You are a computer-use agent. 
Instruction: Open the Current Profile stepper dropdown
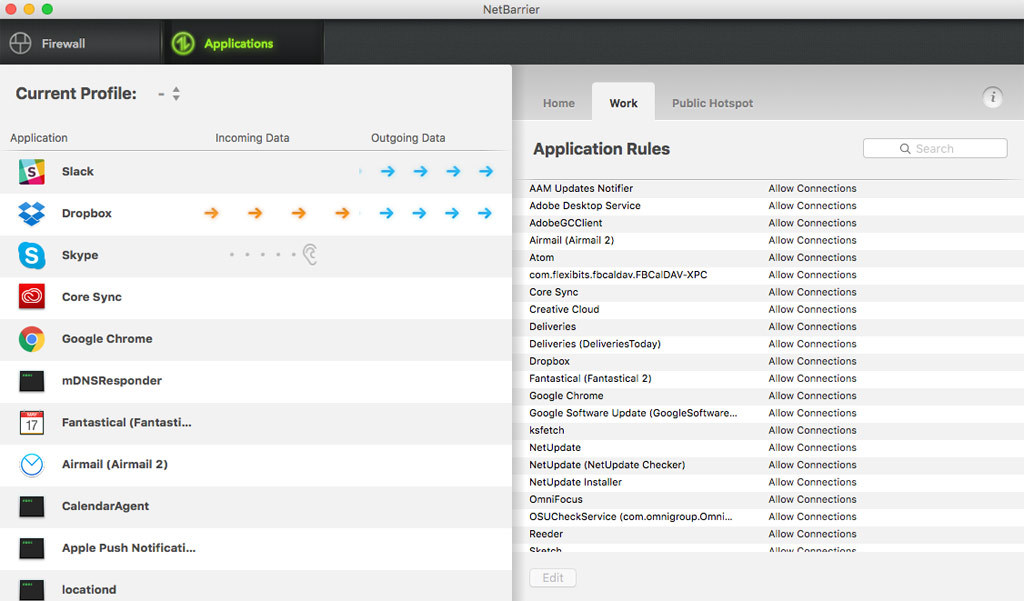pos(176,93)
